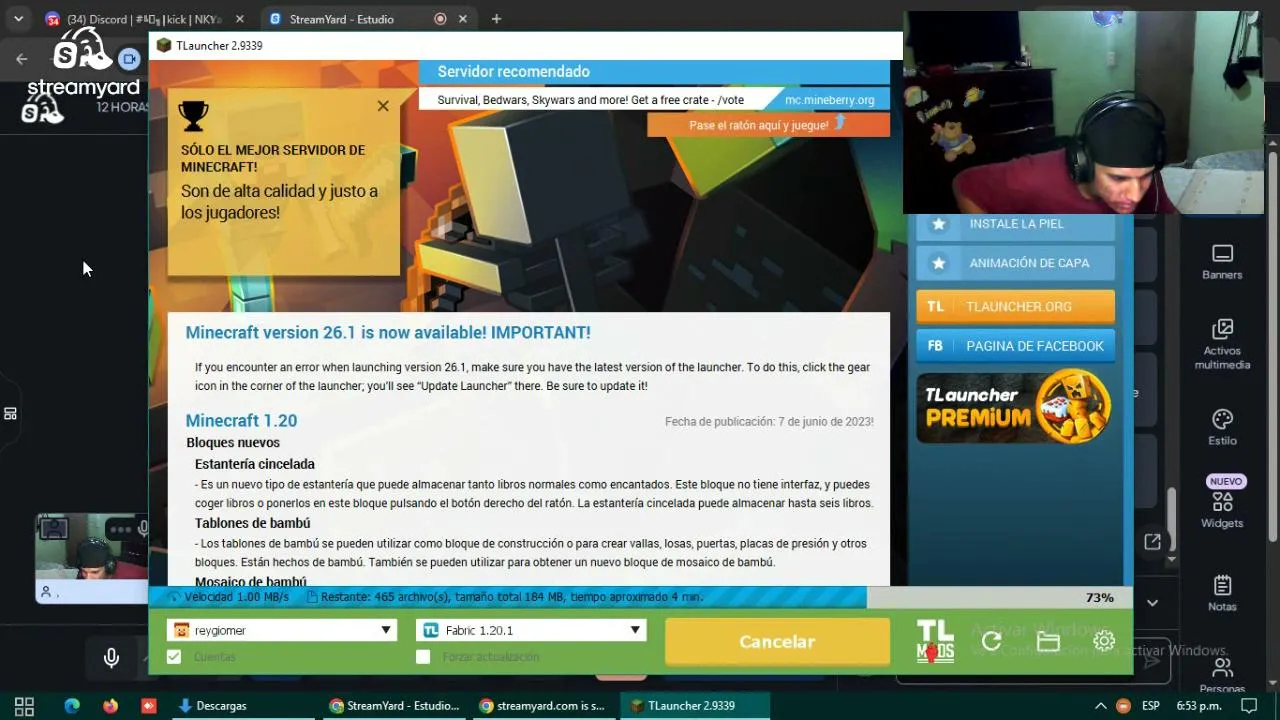Click the 73% progress percentage label
1280x720 pixels.
tap(1099, 597)
